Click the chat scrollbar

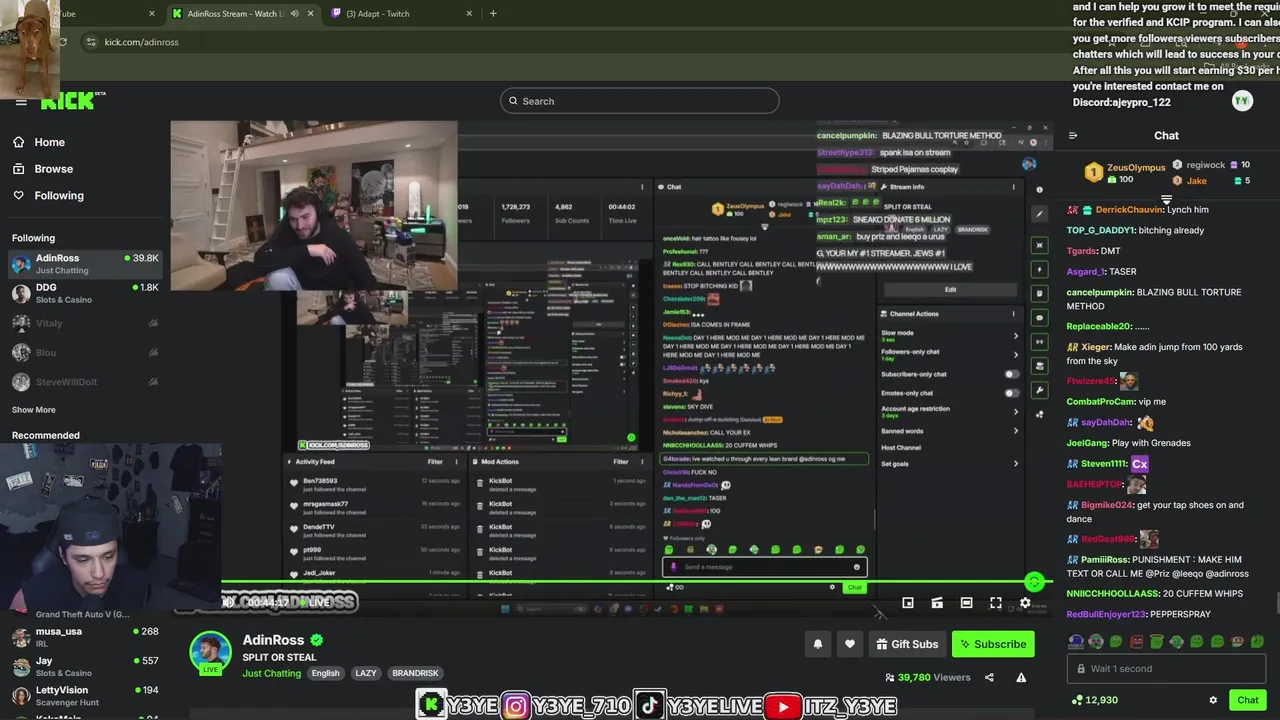point(1276,604)
